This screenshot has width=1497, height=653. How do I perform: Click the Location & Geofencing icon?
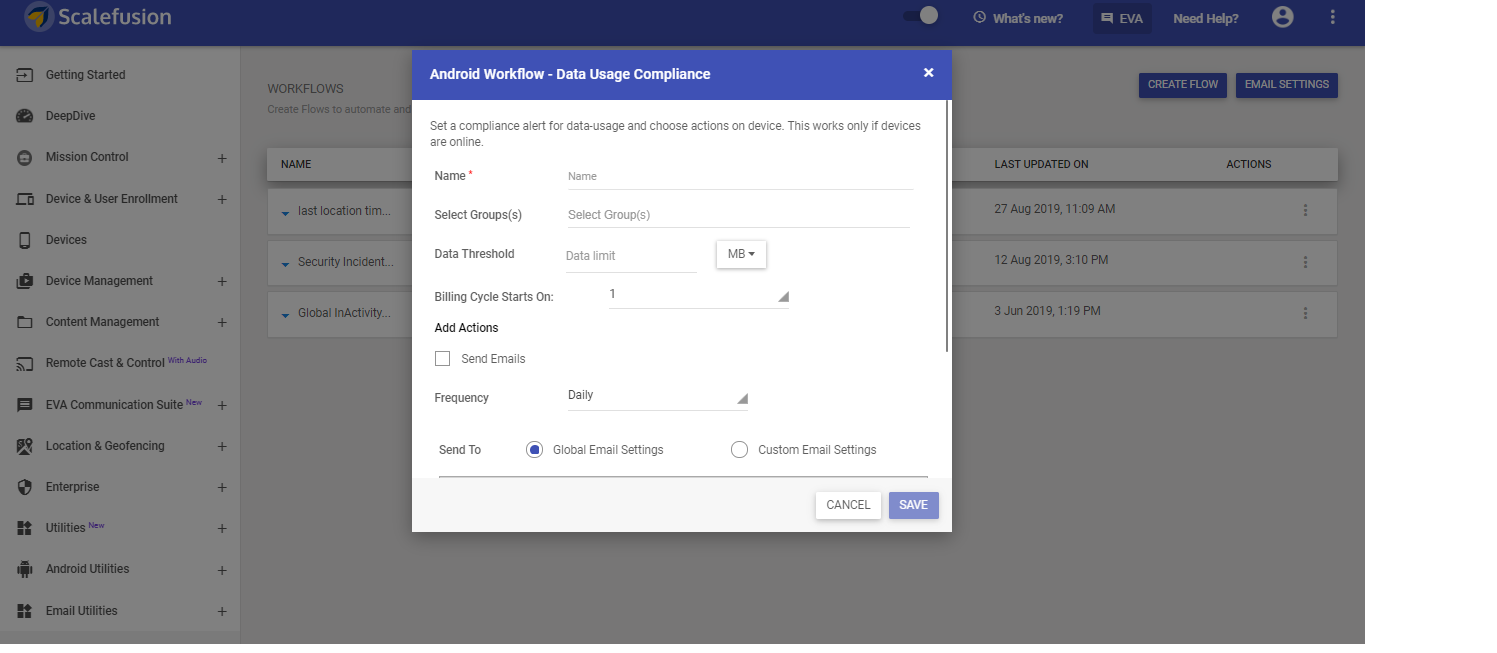point(25,446)
